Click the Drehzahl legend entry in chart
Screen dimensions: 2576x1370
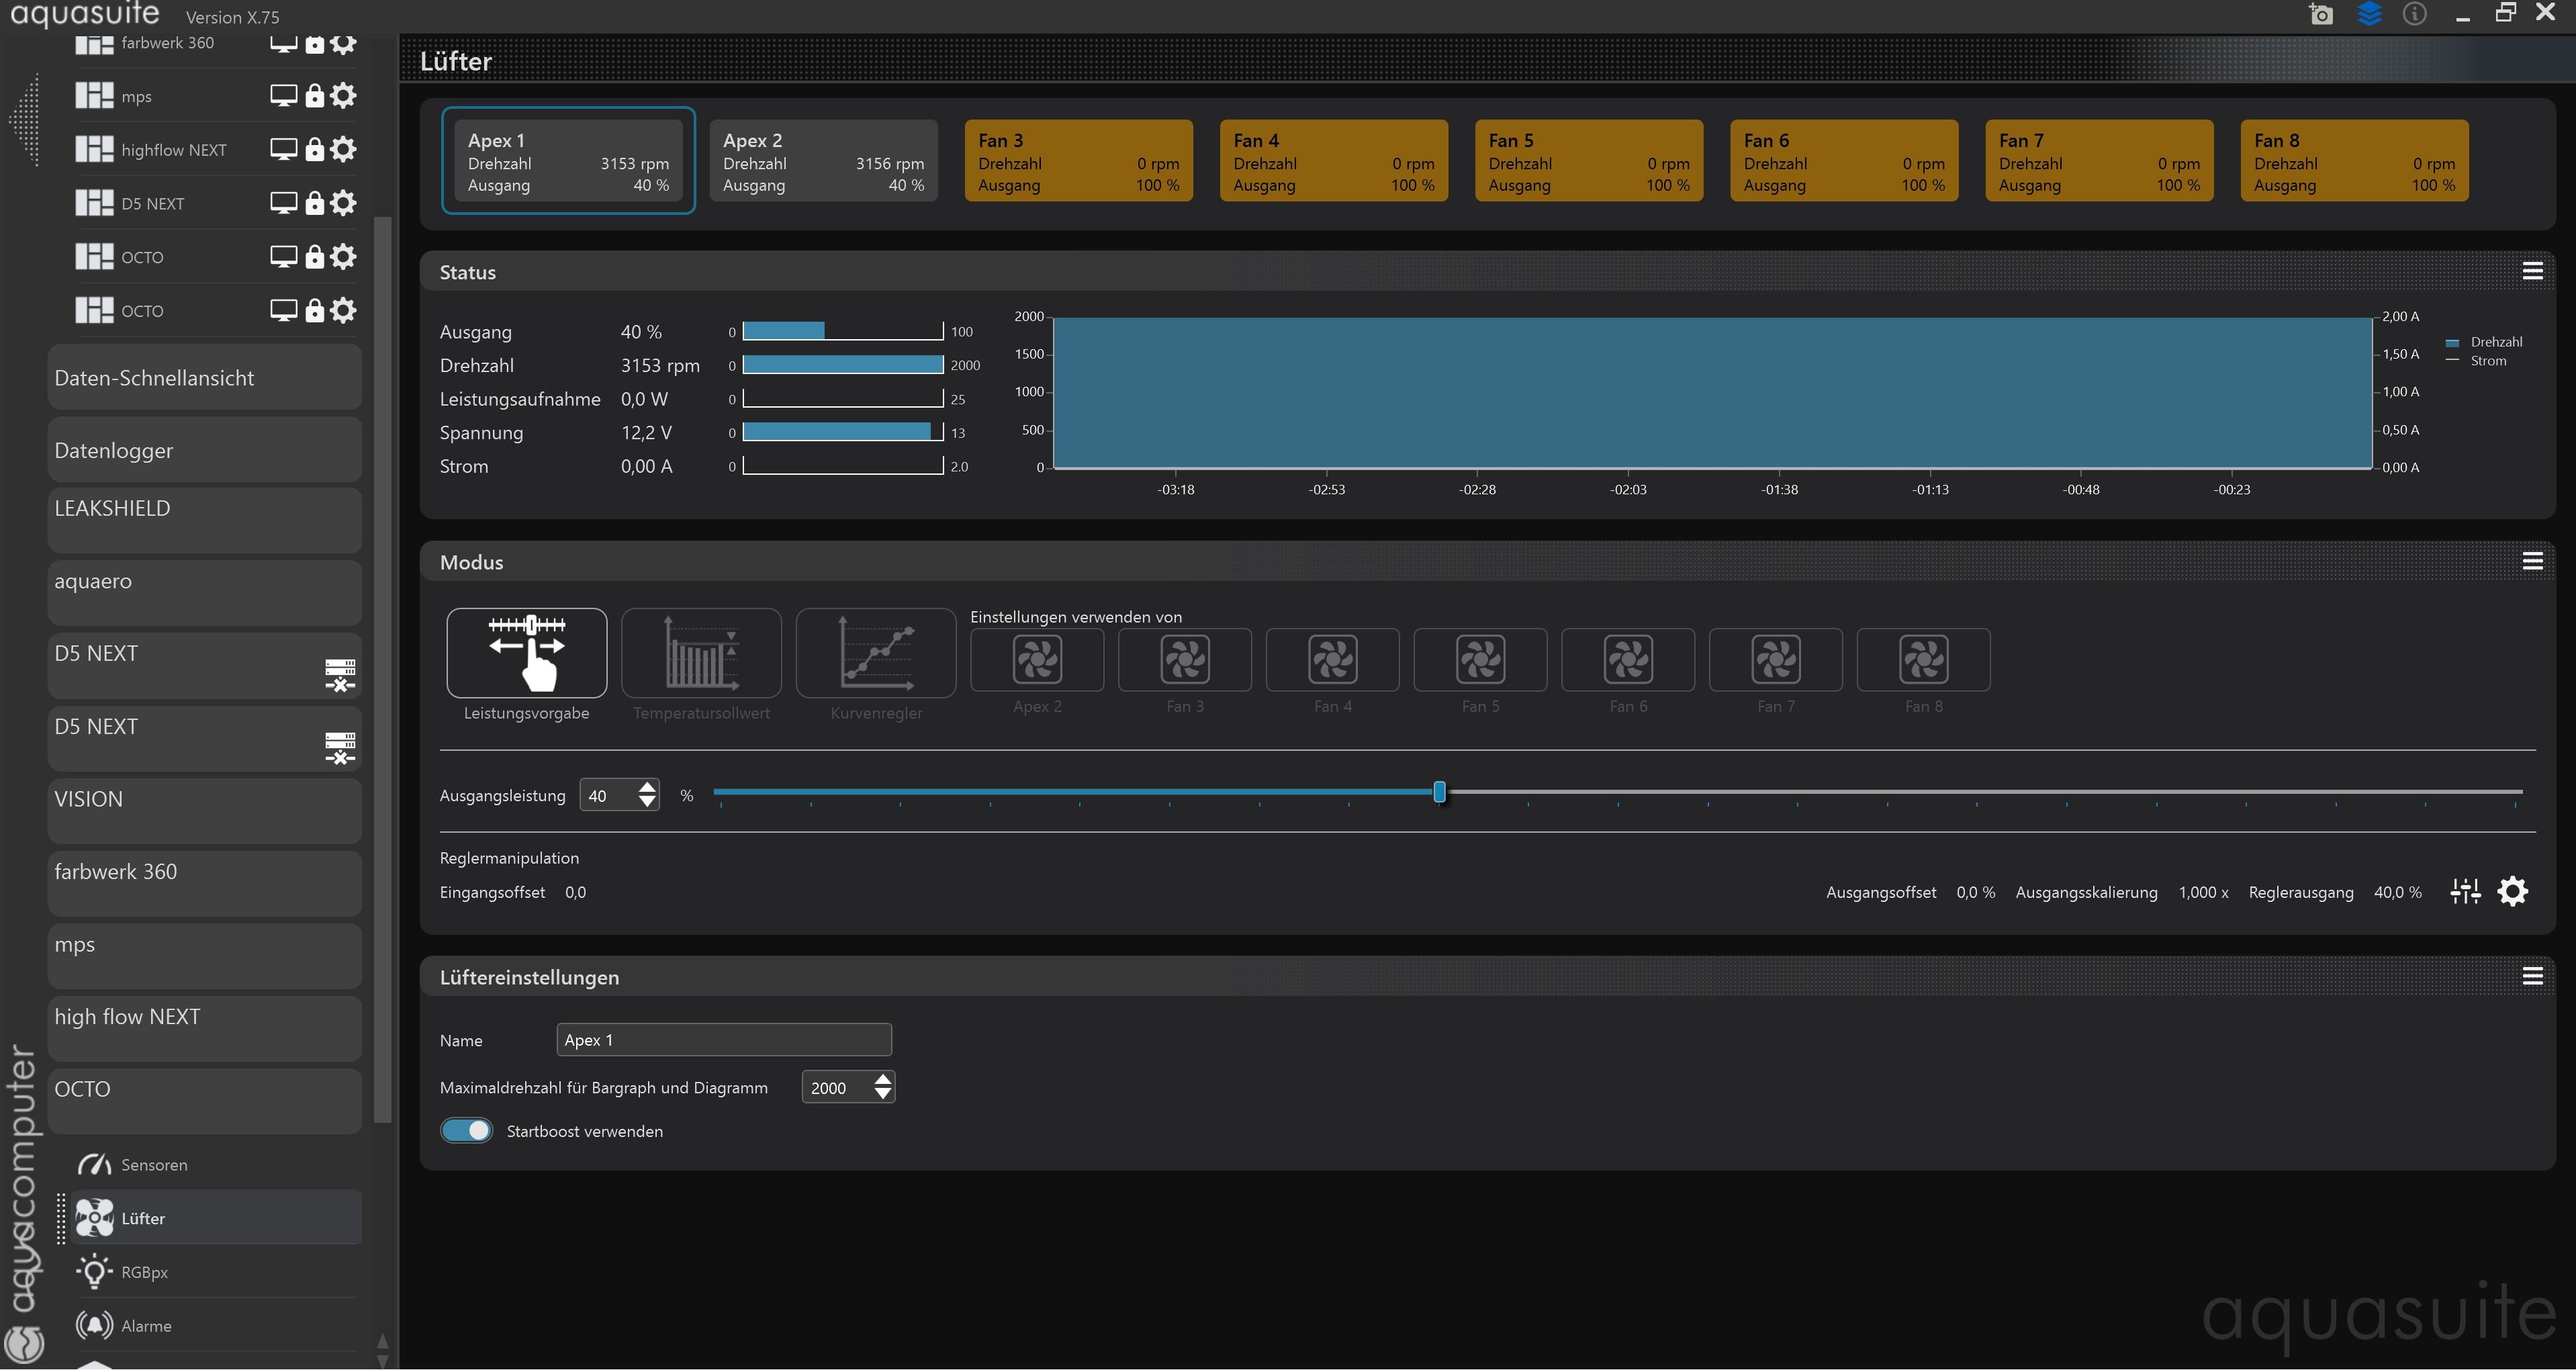[x=2485, y=342]
